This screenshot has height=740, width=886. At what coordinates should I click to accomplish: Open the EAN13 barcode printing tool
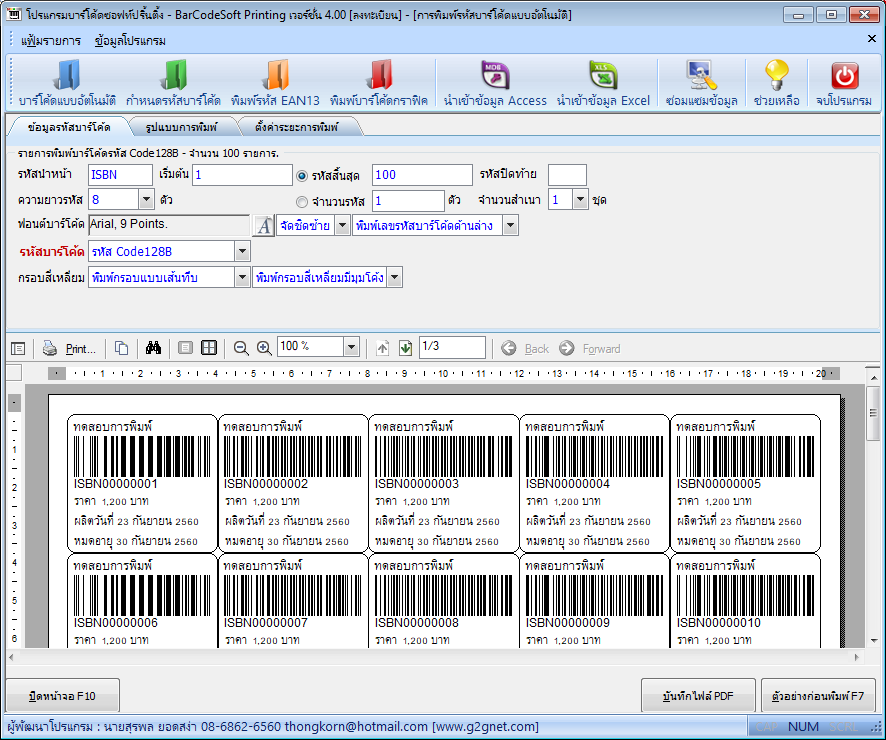point(275,82)
